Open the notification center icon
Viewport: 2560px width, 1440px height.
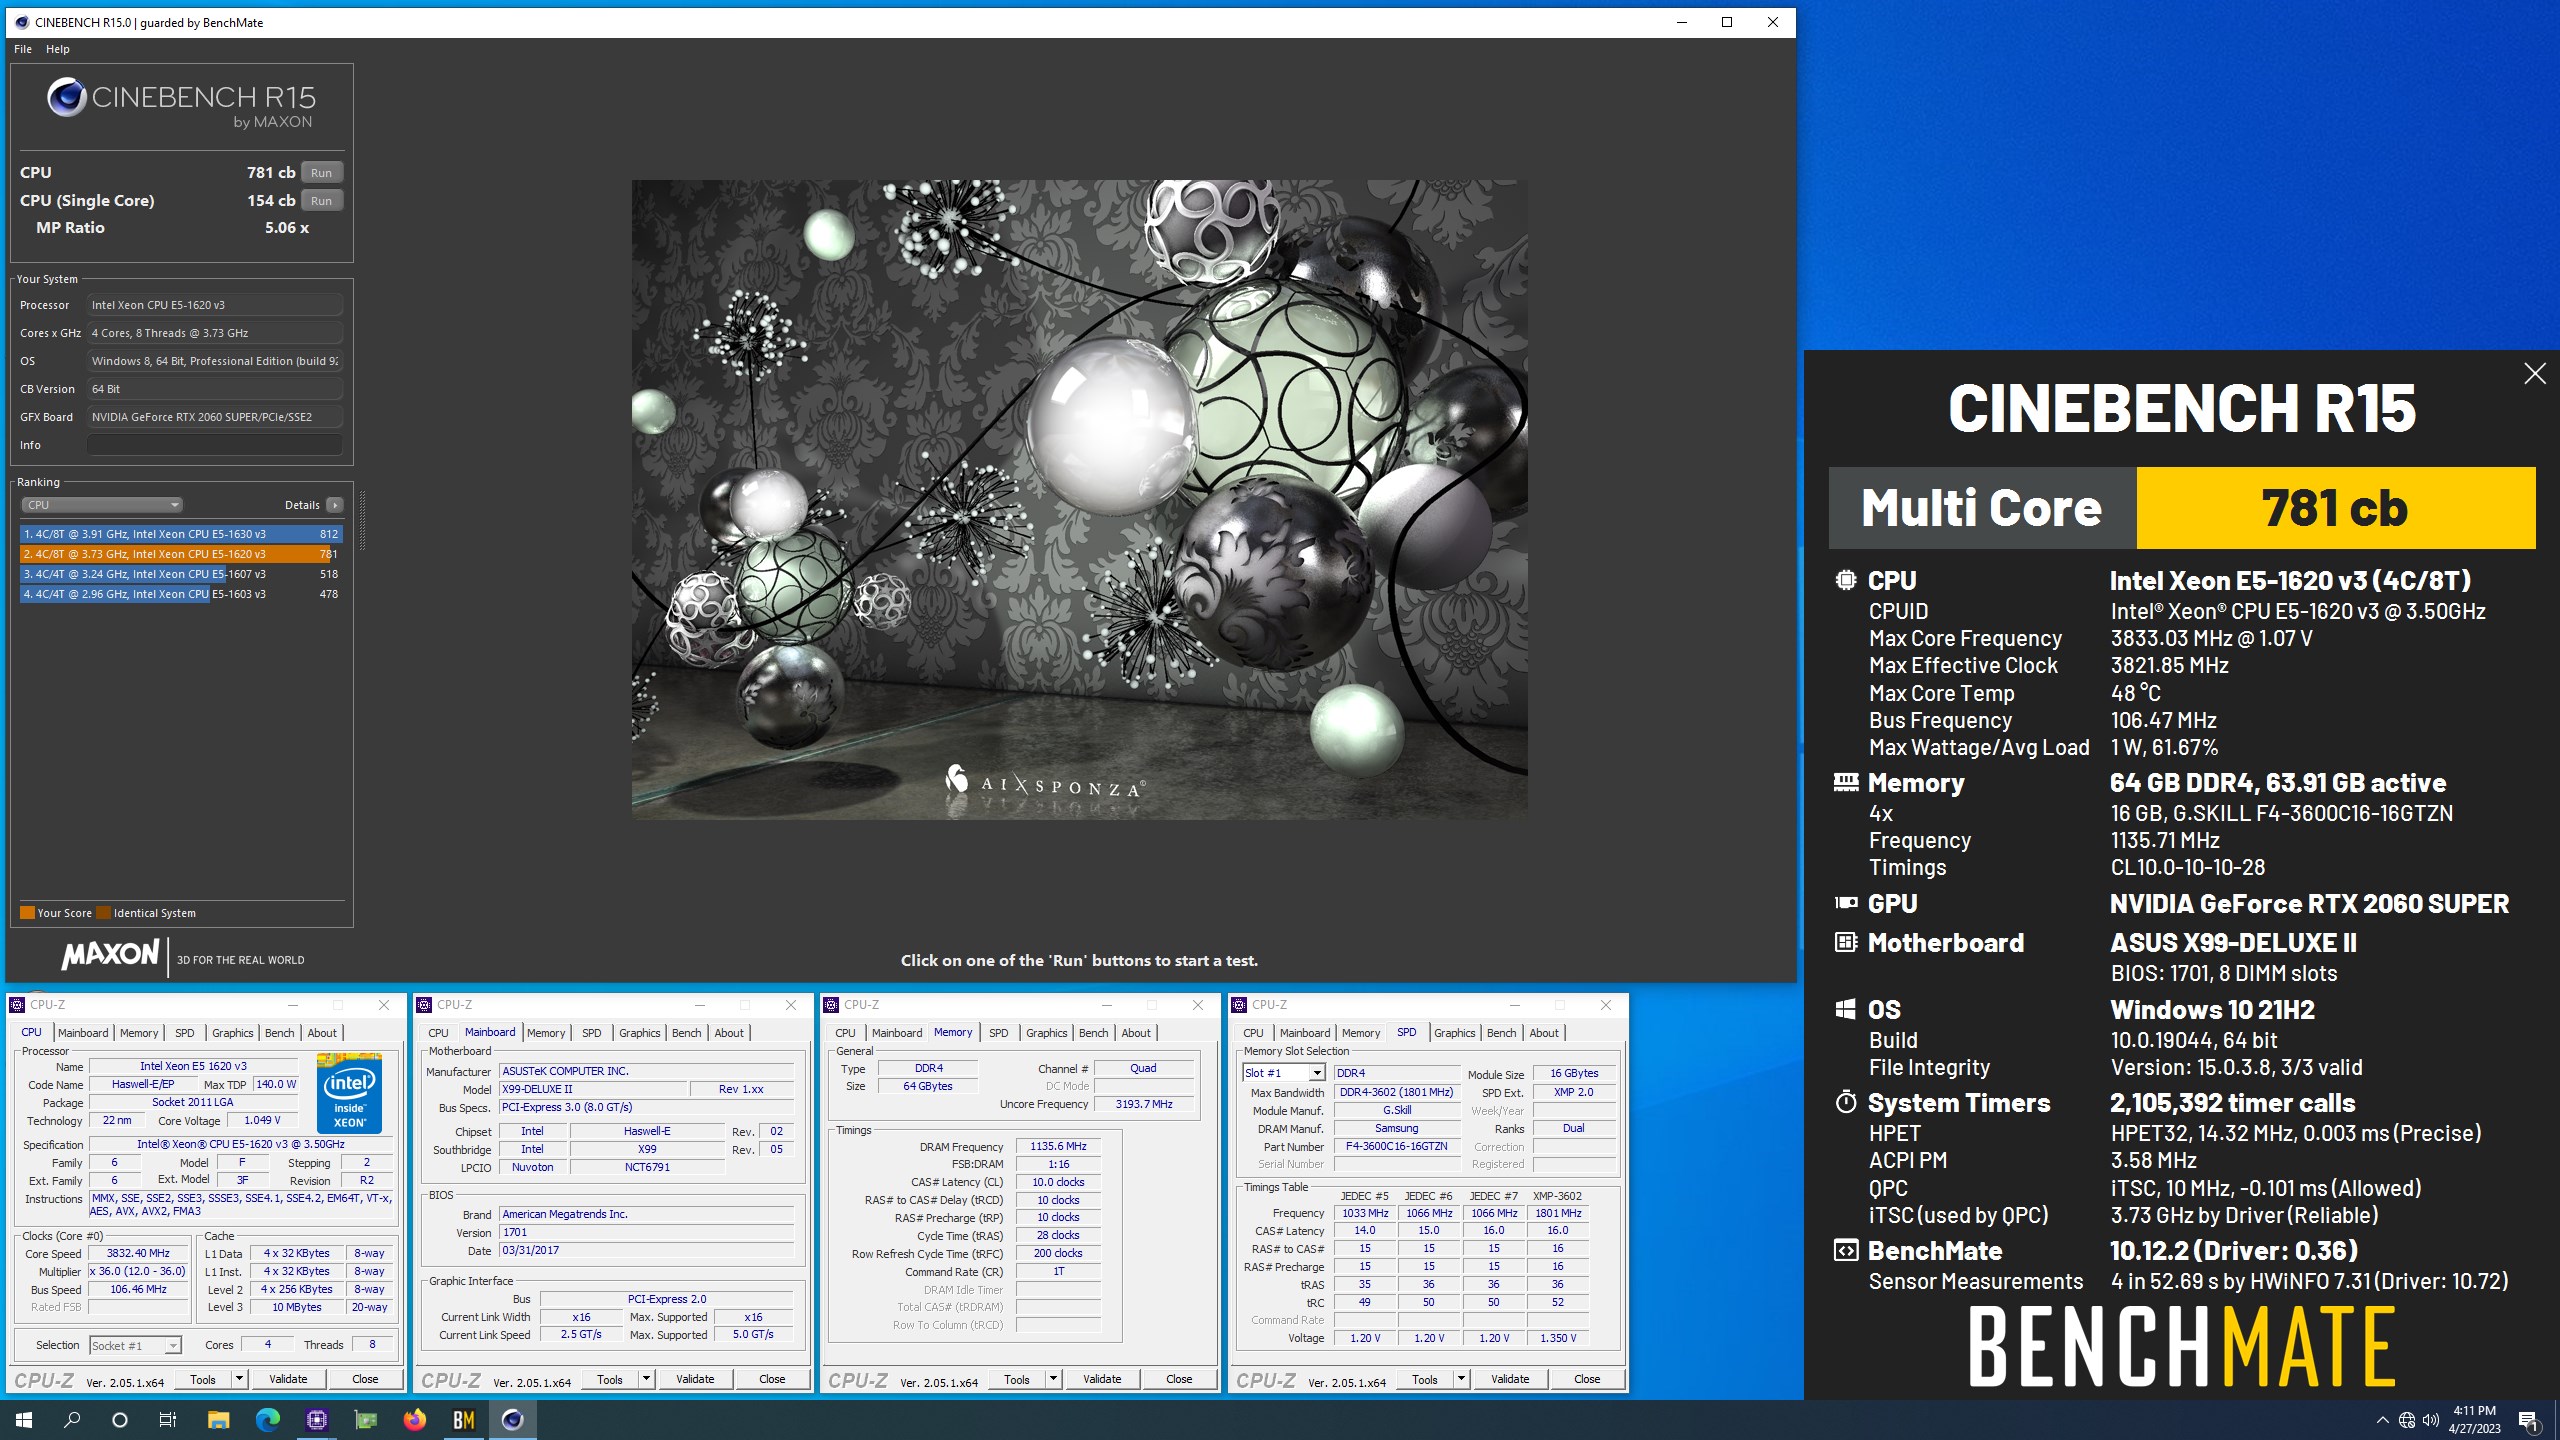click(x=2528, y=1420)
